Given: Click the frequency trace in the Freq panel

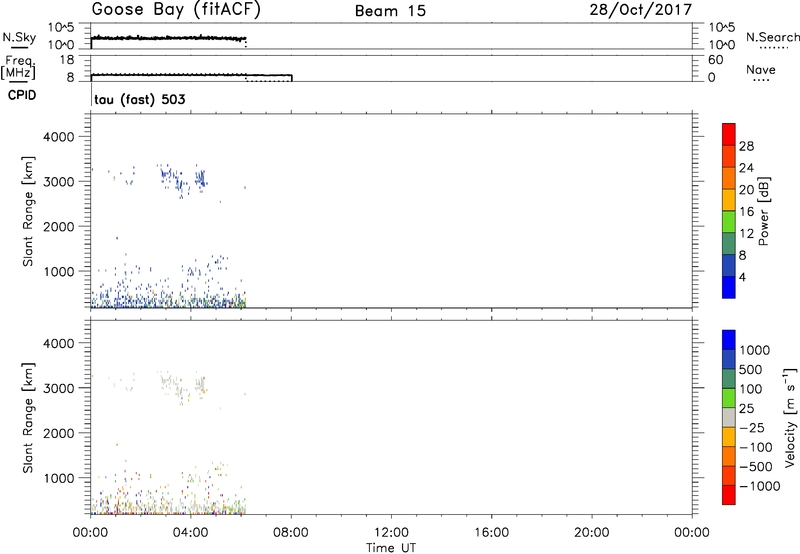Looking at the screenshot, I should pyautogui.click(x=191, y=75).
